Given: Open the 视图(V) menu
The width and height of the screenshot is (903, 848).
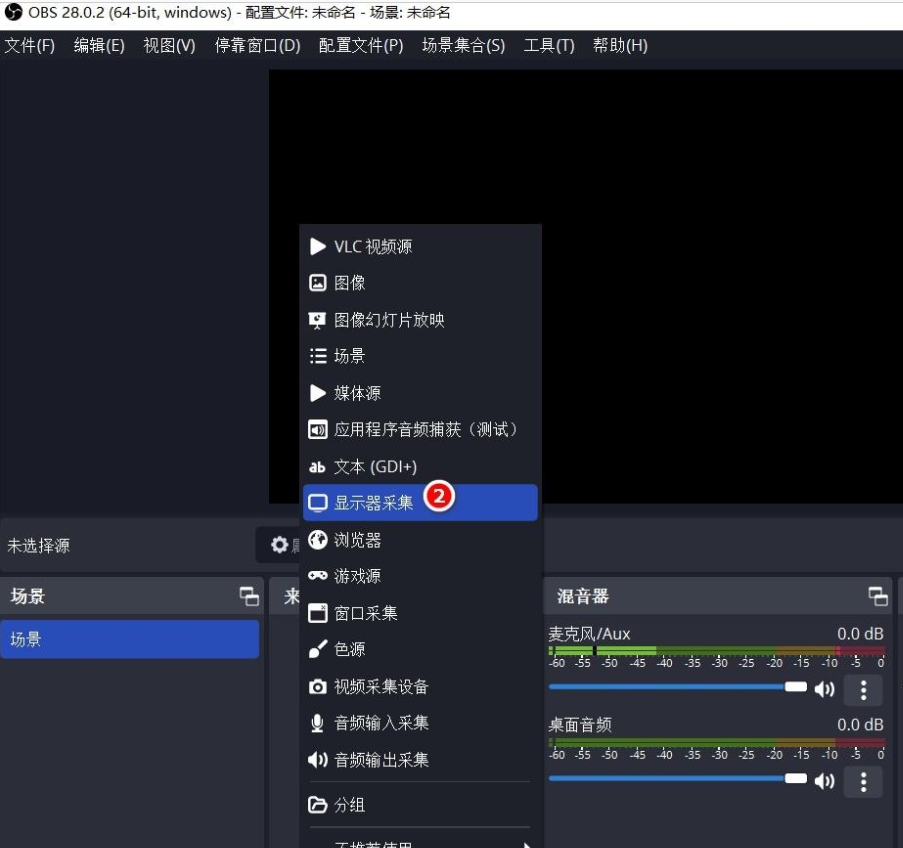Looking at the screenshot, I should (x=169, y=46).
